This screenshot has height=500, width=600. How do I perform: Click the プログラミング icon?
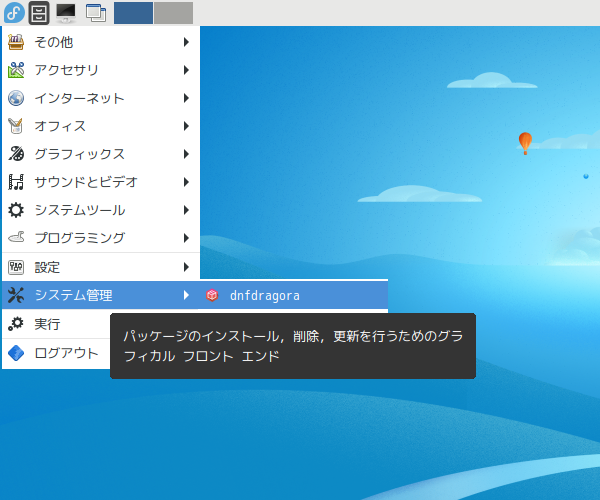16,238
